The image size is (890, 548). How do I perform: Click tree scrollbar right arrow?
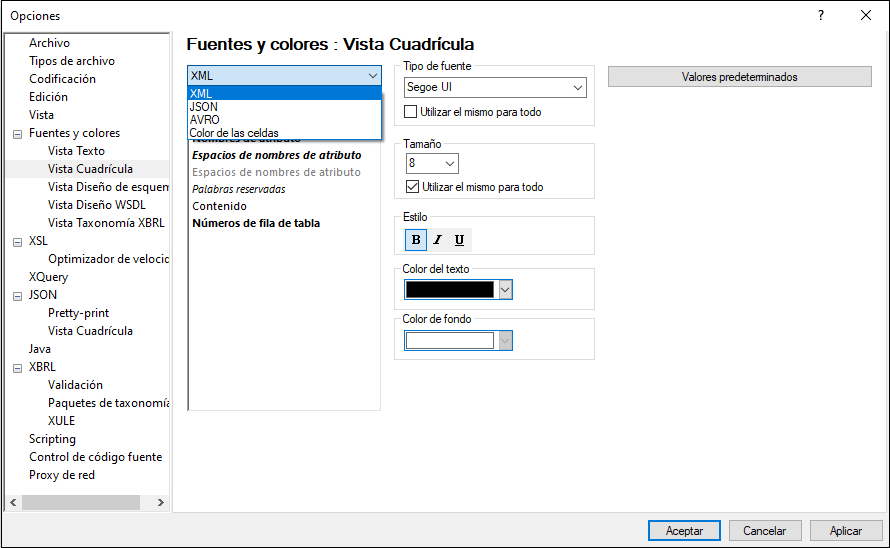tap(161, 502)
